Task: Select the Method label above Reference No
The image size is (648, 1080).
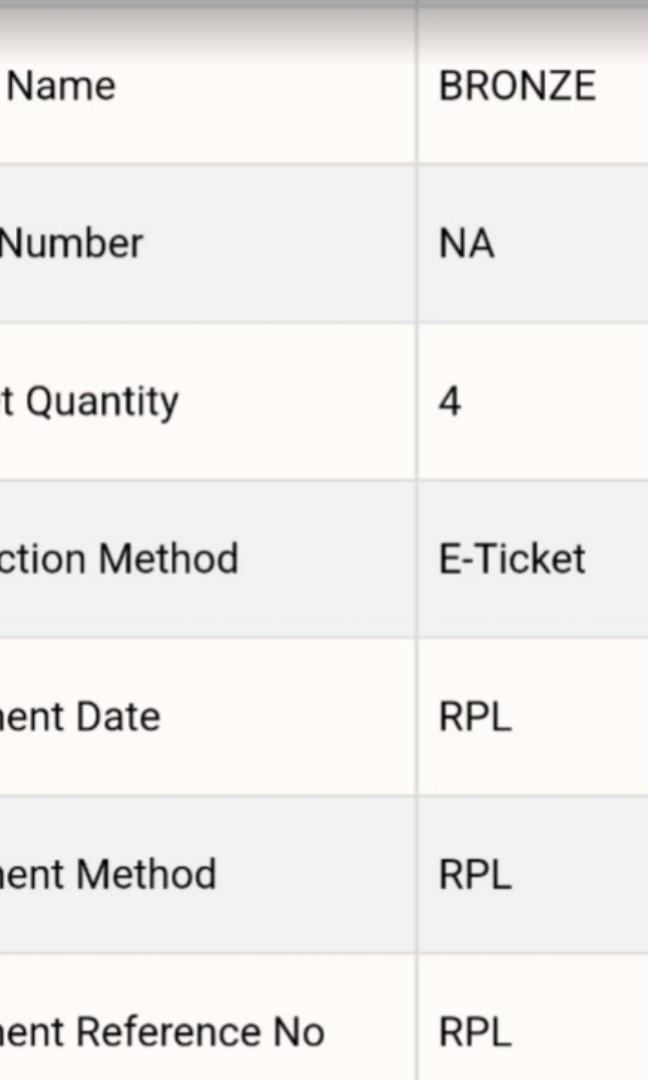Action: click(108, 875)
